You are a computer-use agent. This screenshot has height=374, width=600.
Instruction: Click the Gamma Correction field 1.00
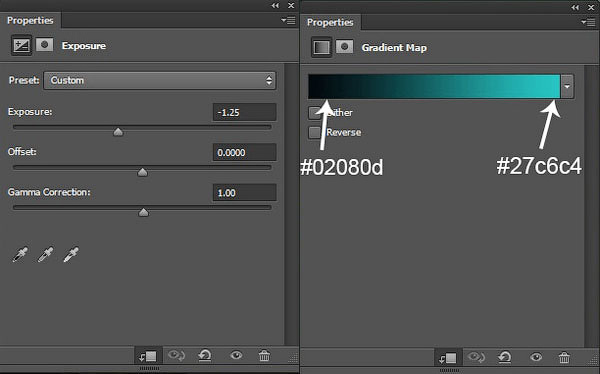point(244,193)
